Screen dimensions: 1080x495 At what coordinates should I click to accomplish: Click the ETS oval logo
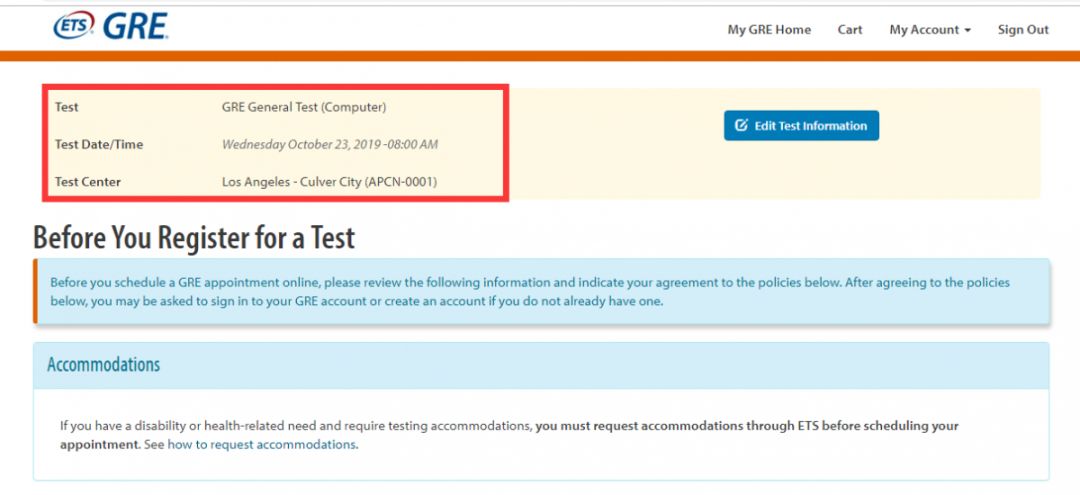pyautogui.click(x=74, y=25)
